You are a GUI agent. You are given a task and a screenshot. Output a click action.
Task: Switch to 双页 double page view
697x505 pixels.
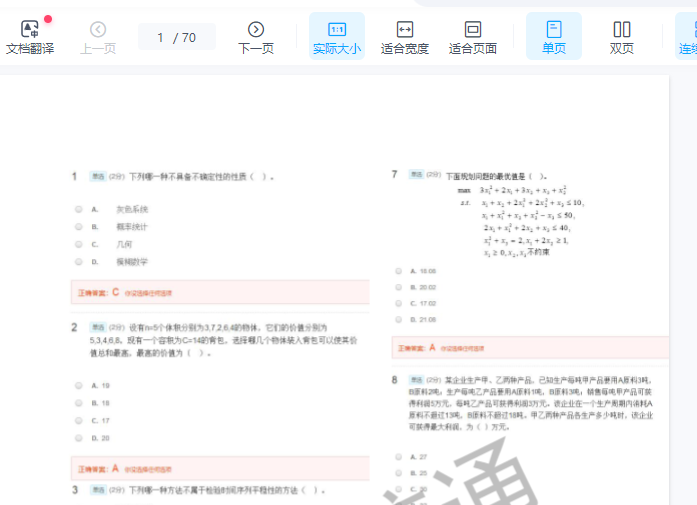coord(621,37)
